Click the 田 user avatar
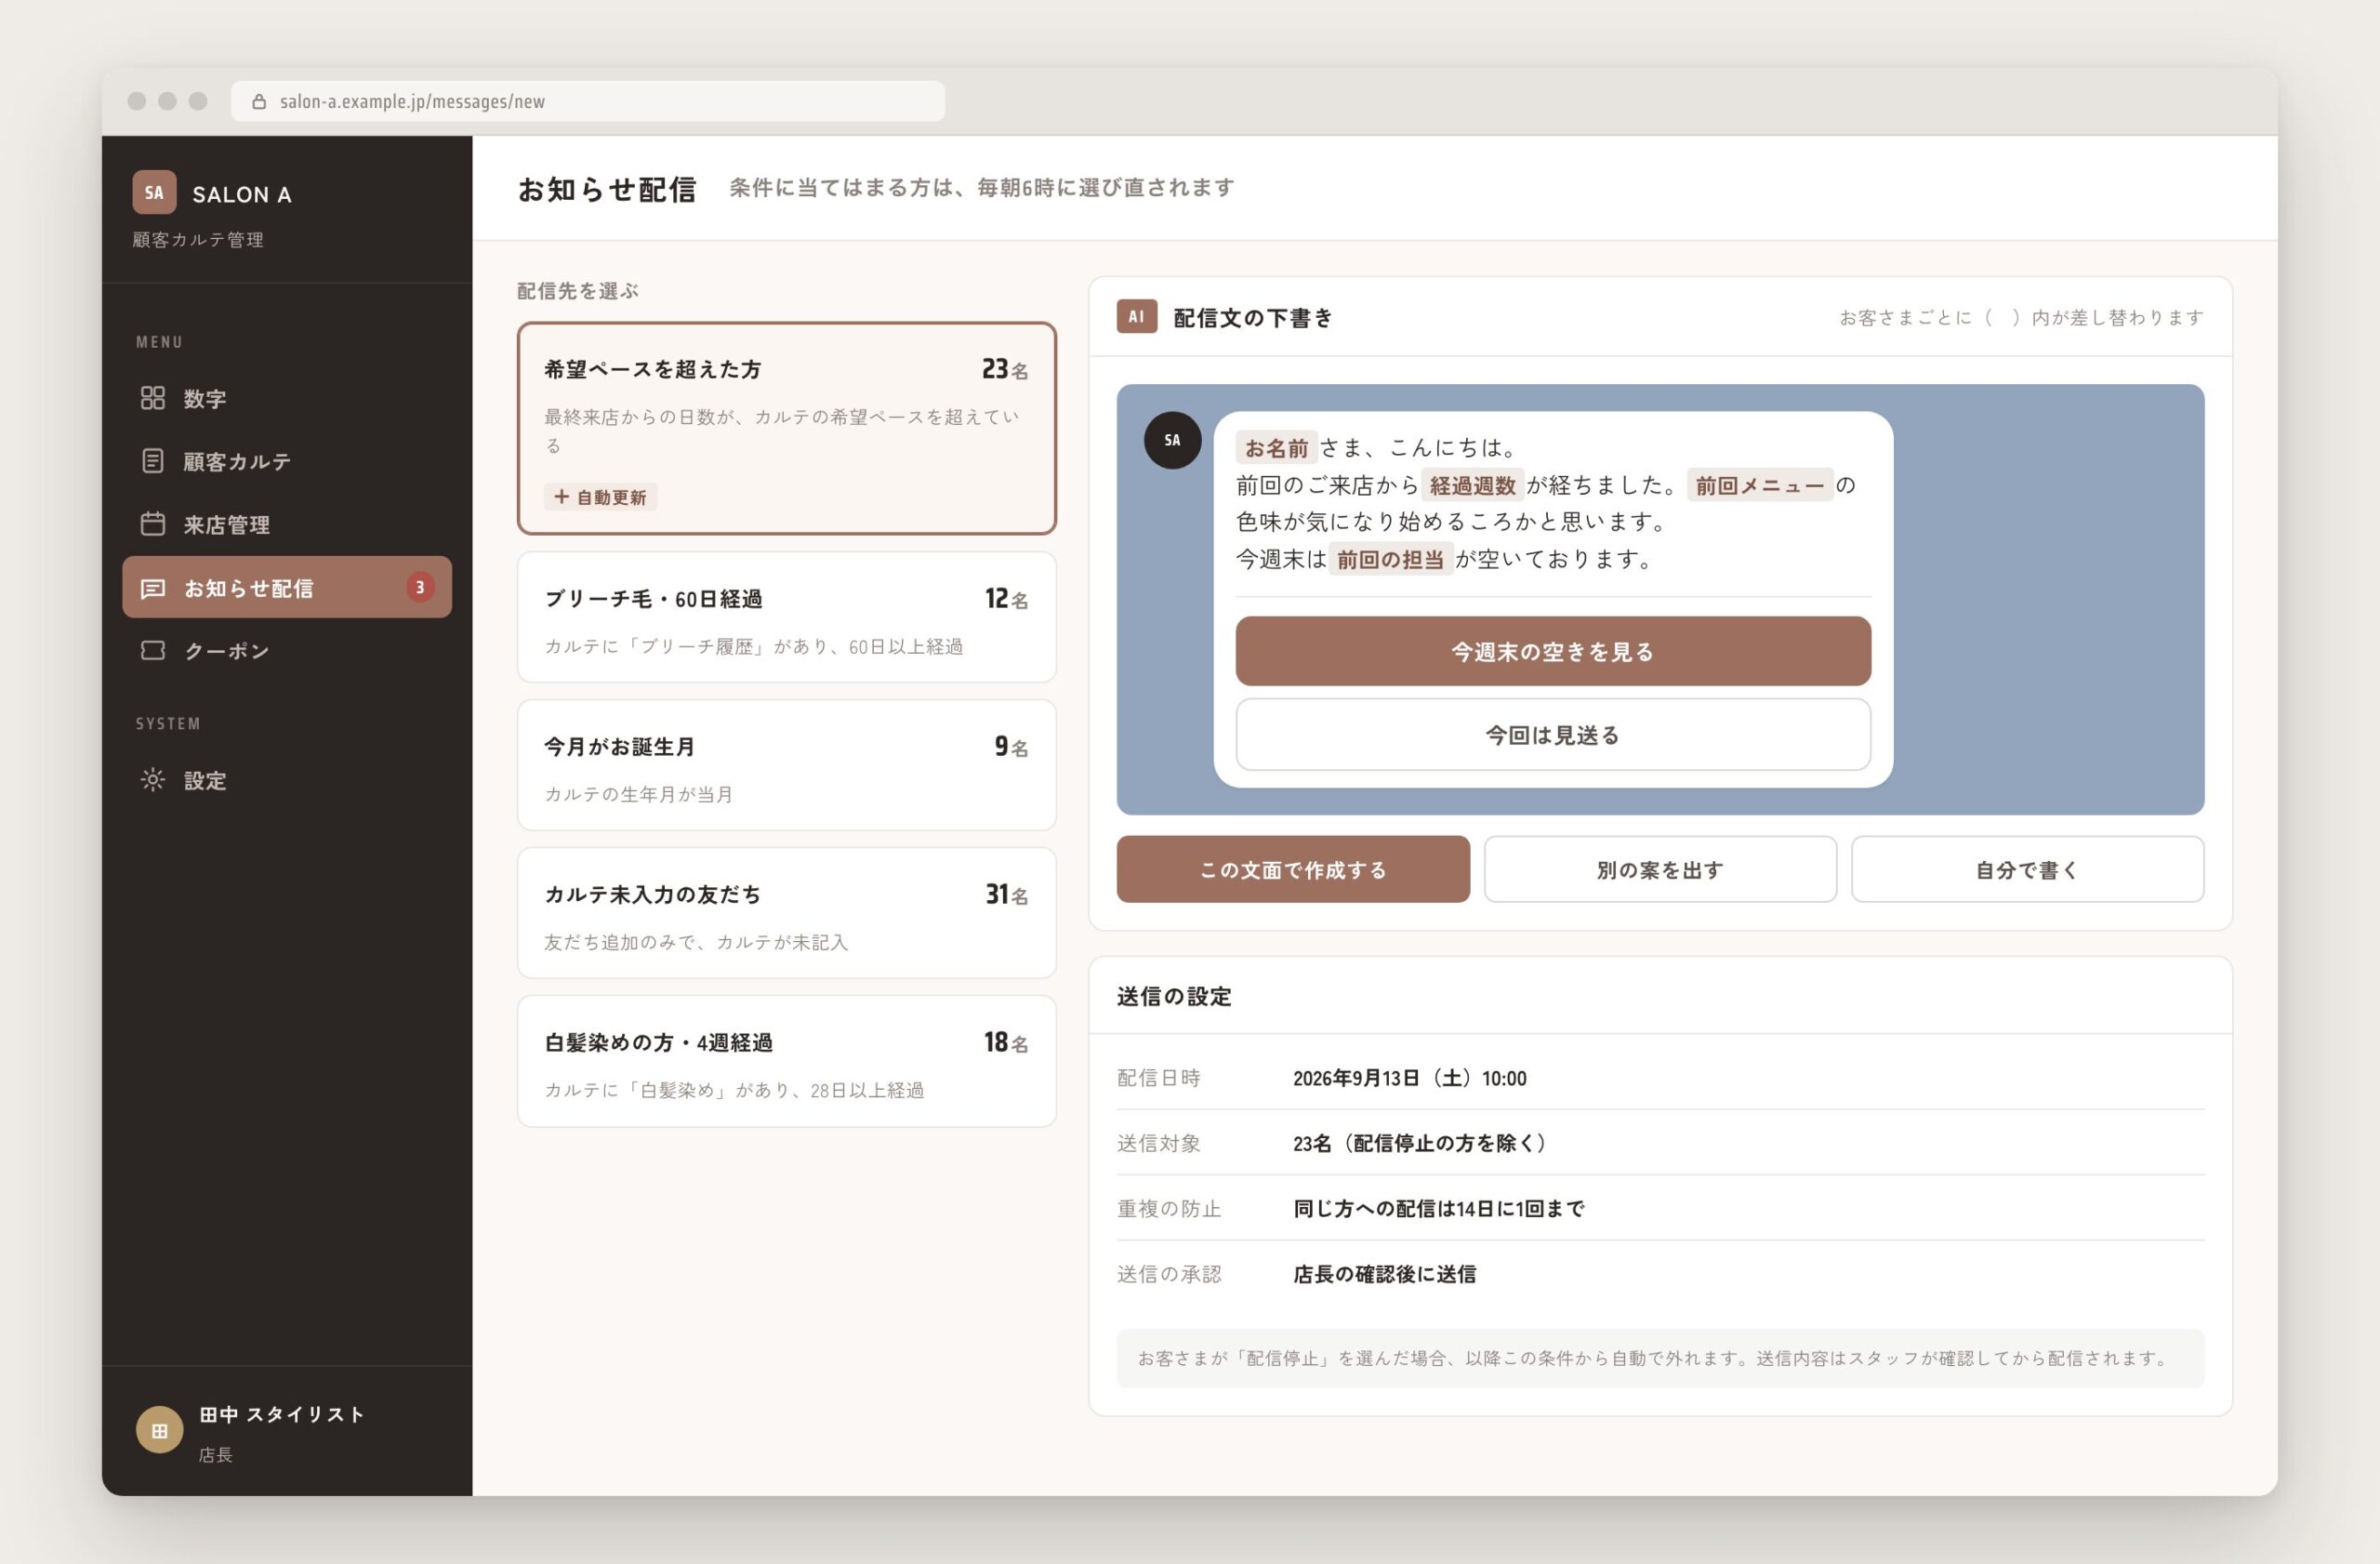Image resolution: width=2380 pixels, height=1564 pixels. coord(159,1430)
